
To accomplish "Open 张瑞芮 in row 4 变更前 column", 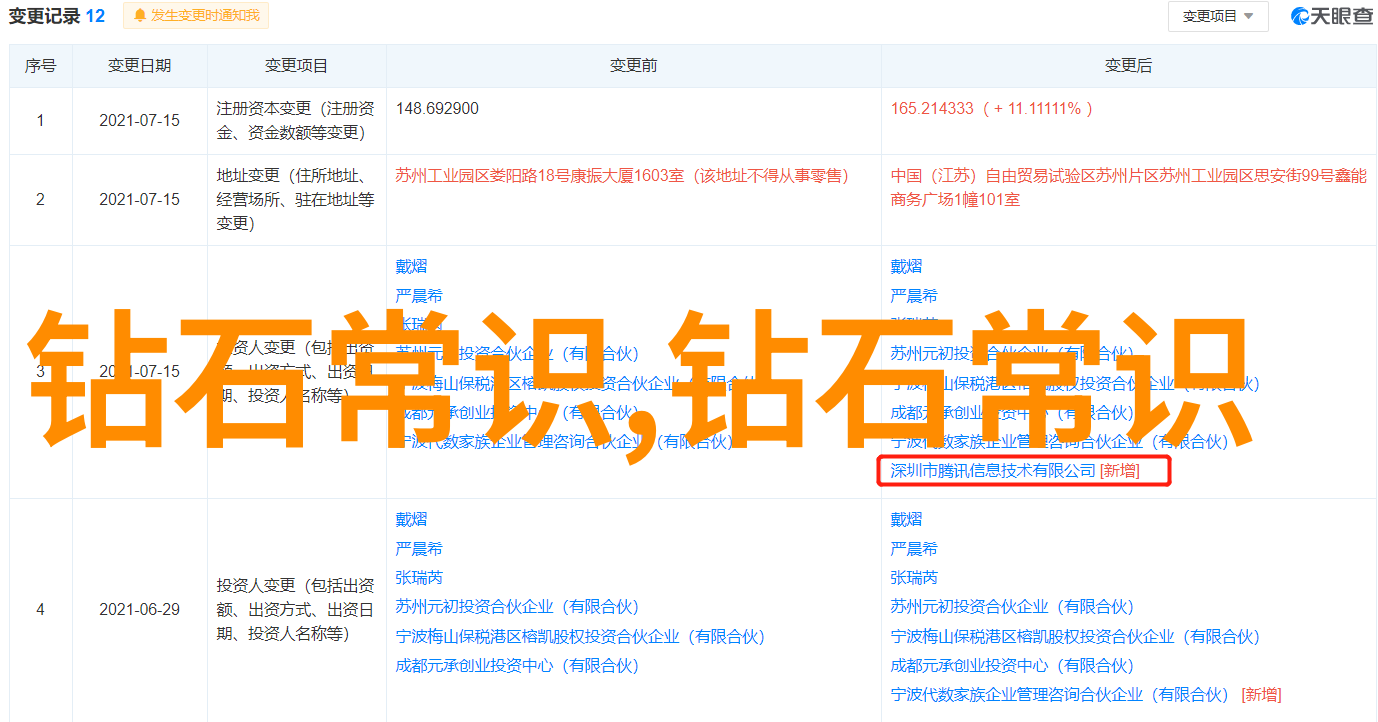I will [x=419, y=578].
